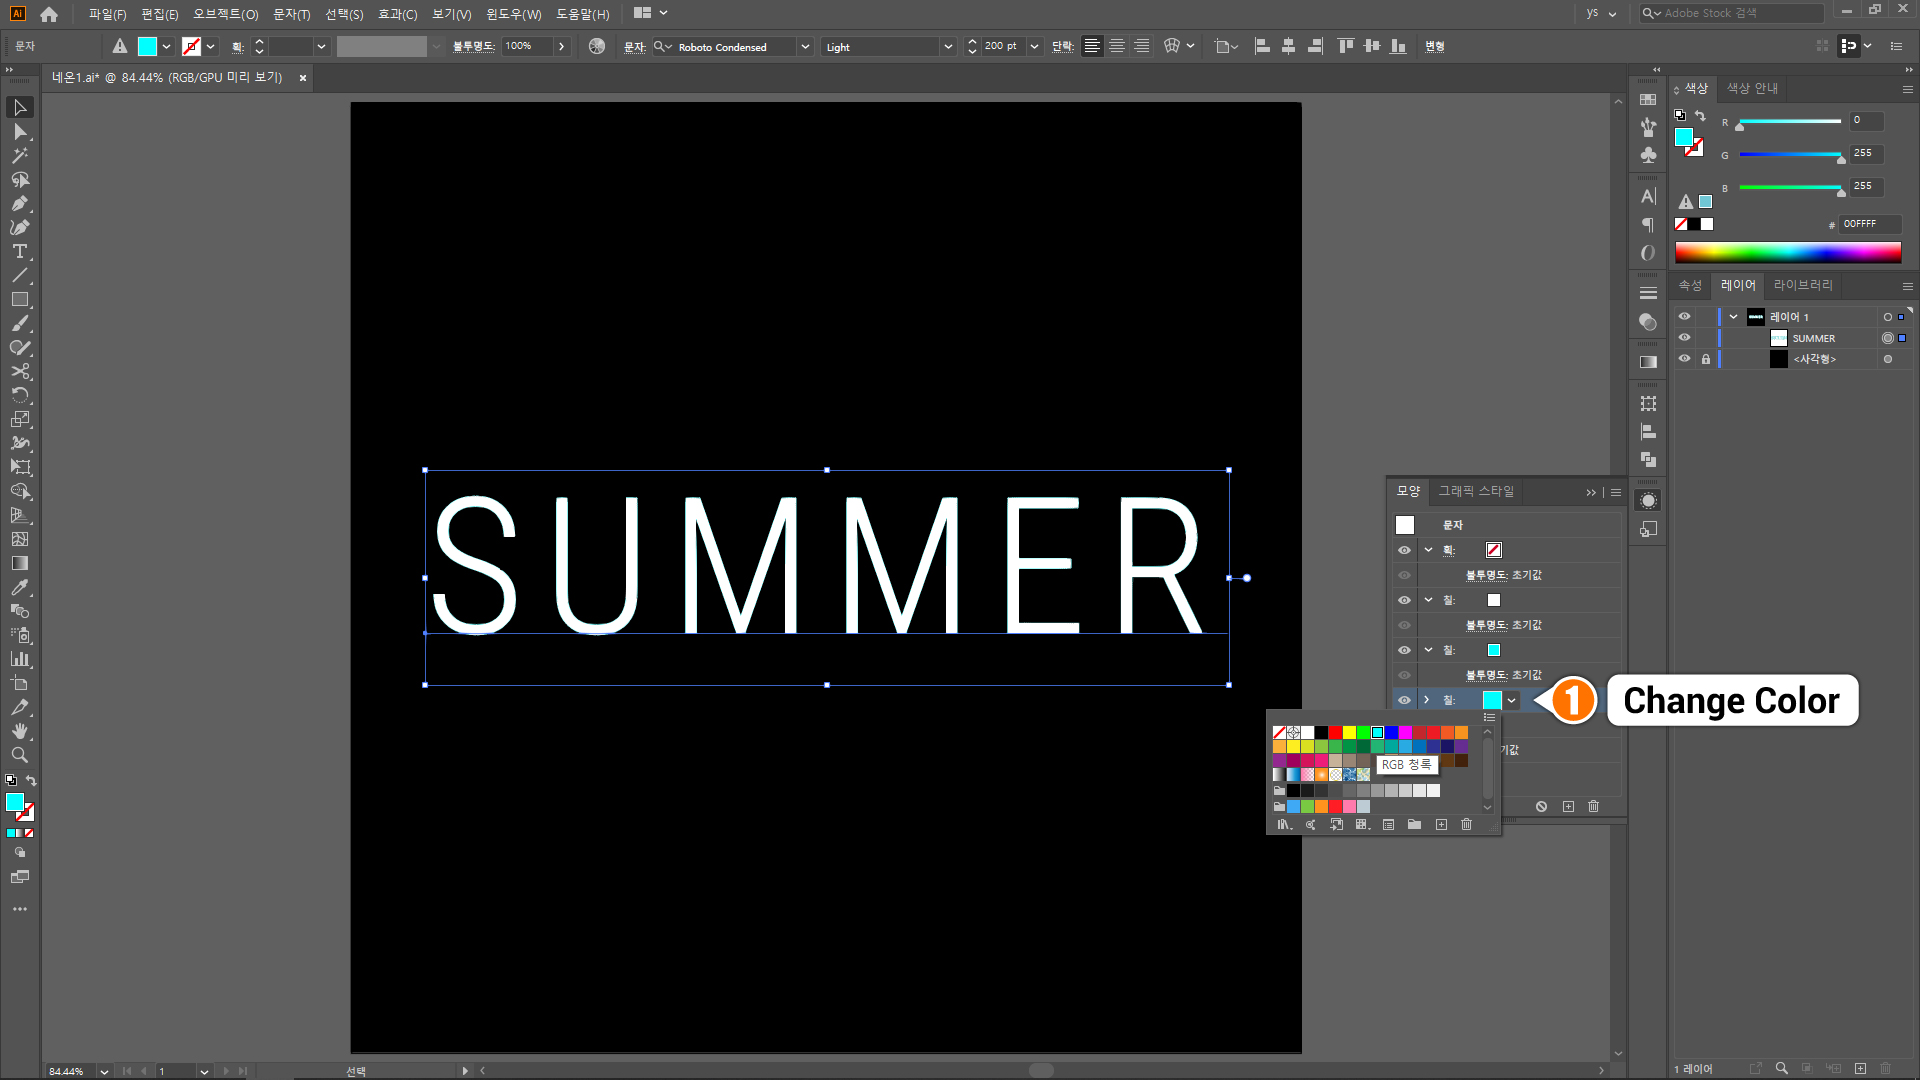The width and height of the screenshot is (1920, 1080).
Task: Choose the Eyedropper tool
Action: pos(19,588)
